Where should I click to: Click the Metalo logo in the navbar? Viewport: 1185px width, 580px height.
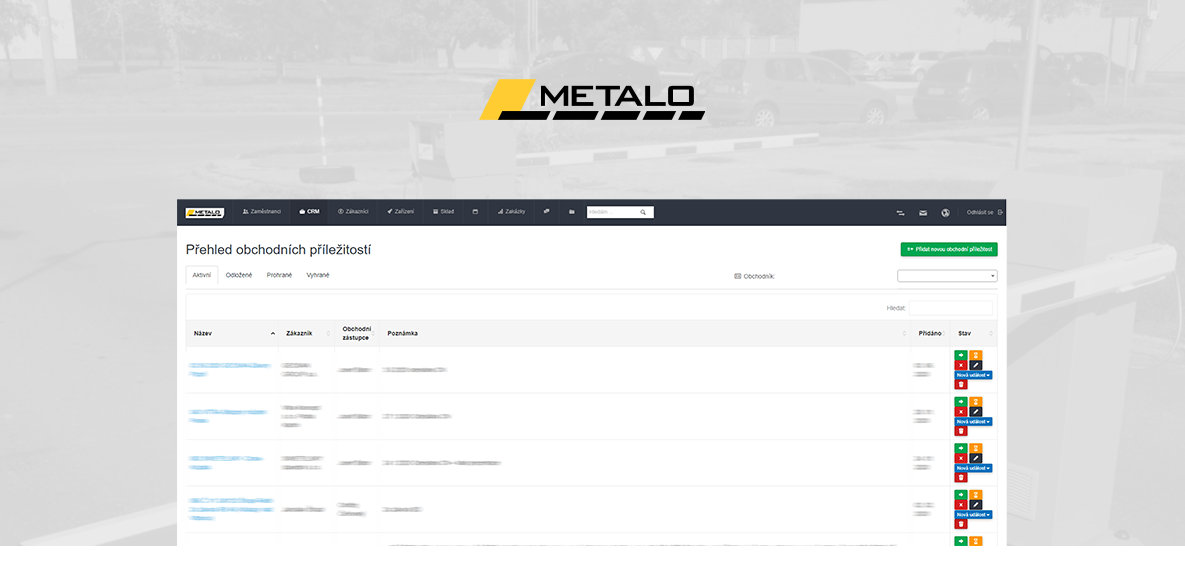[x=204, y=212]
